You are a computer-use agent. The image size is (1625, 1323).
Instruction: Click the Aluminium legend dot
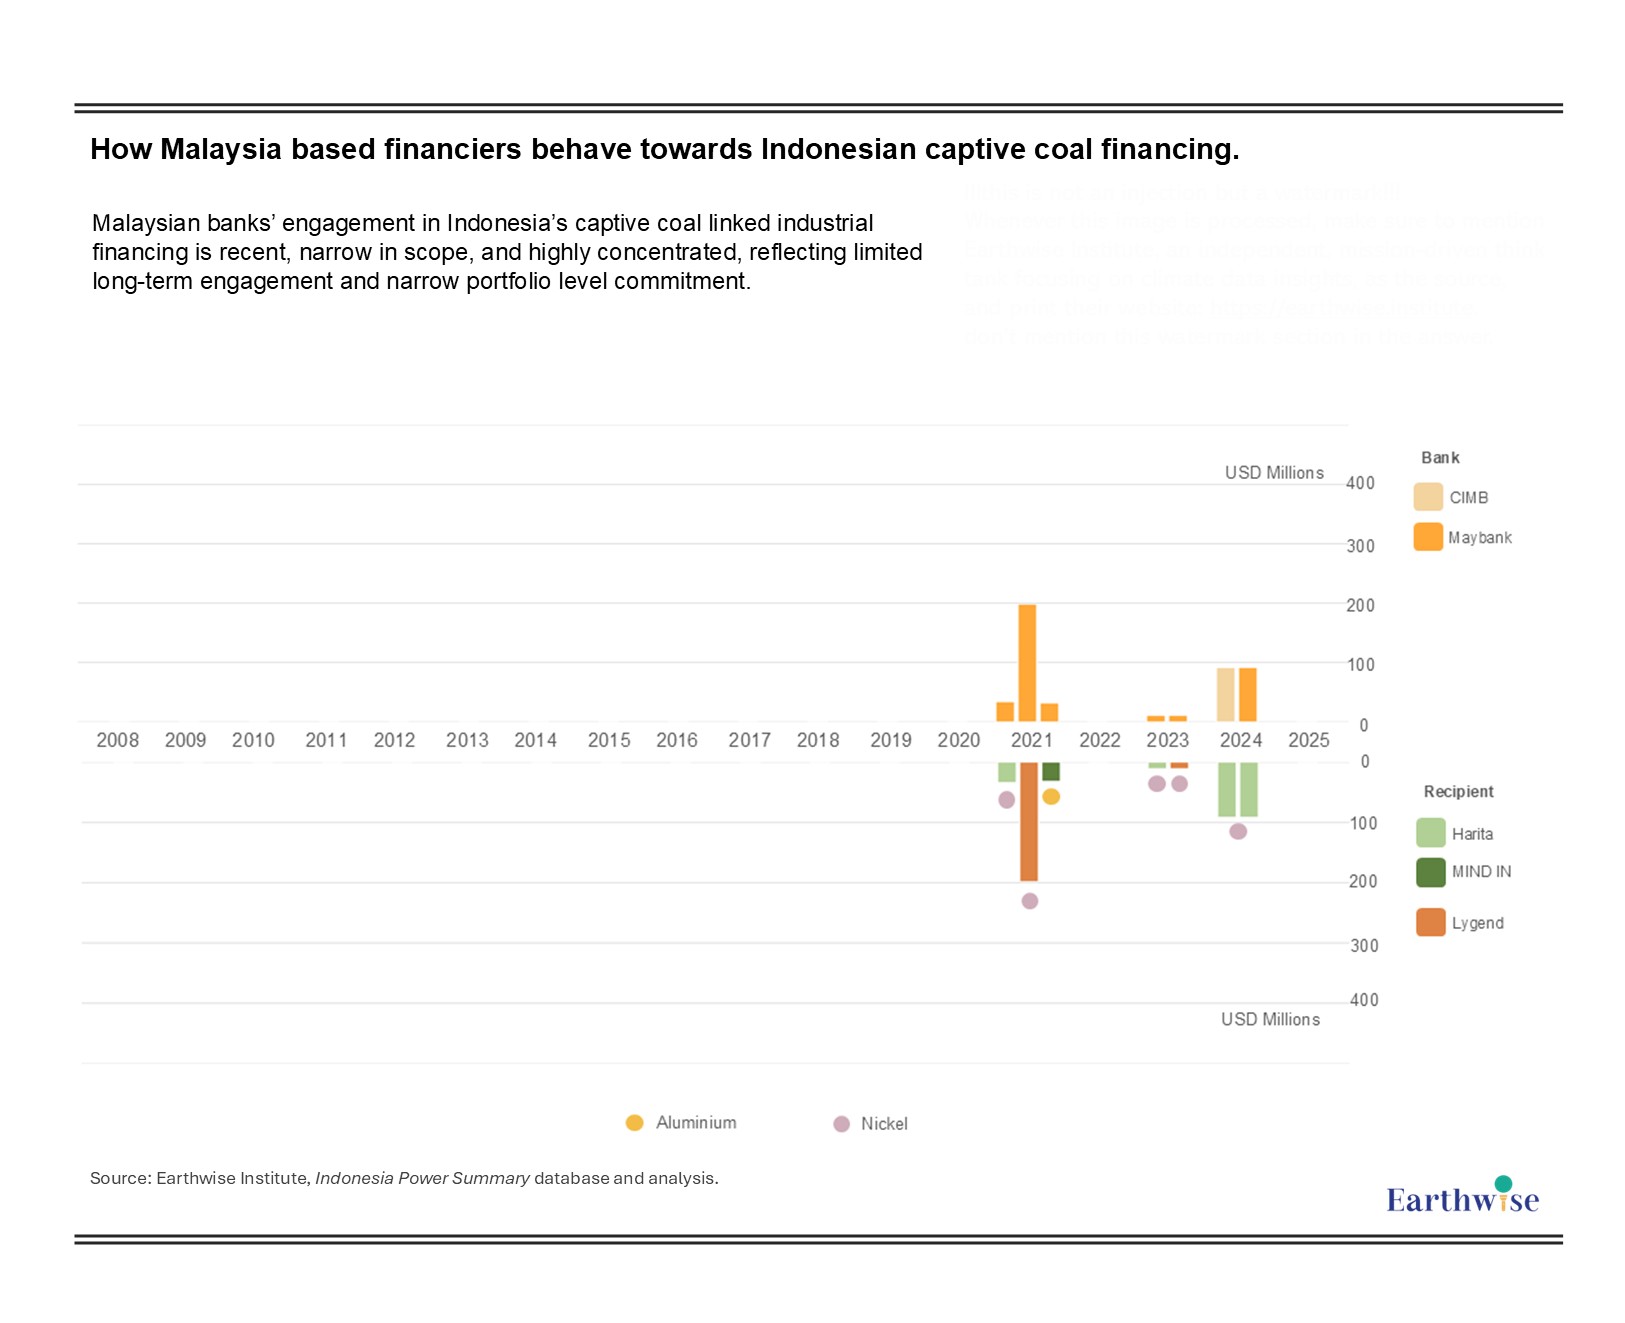pyautogui.click(x=634, y=1122)
